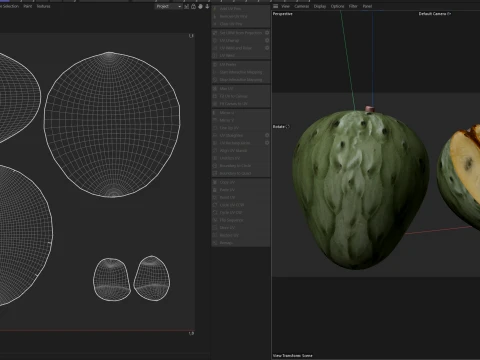Select the small right UV island at bottom
Viewport: 480px width, 360px height.
point(152,278)
